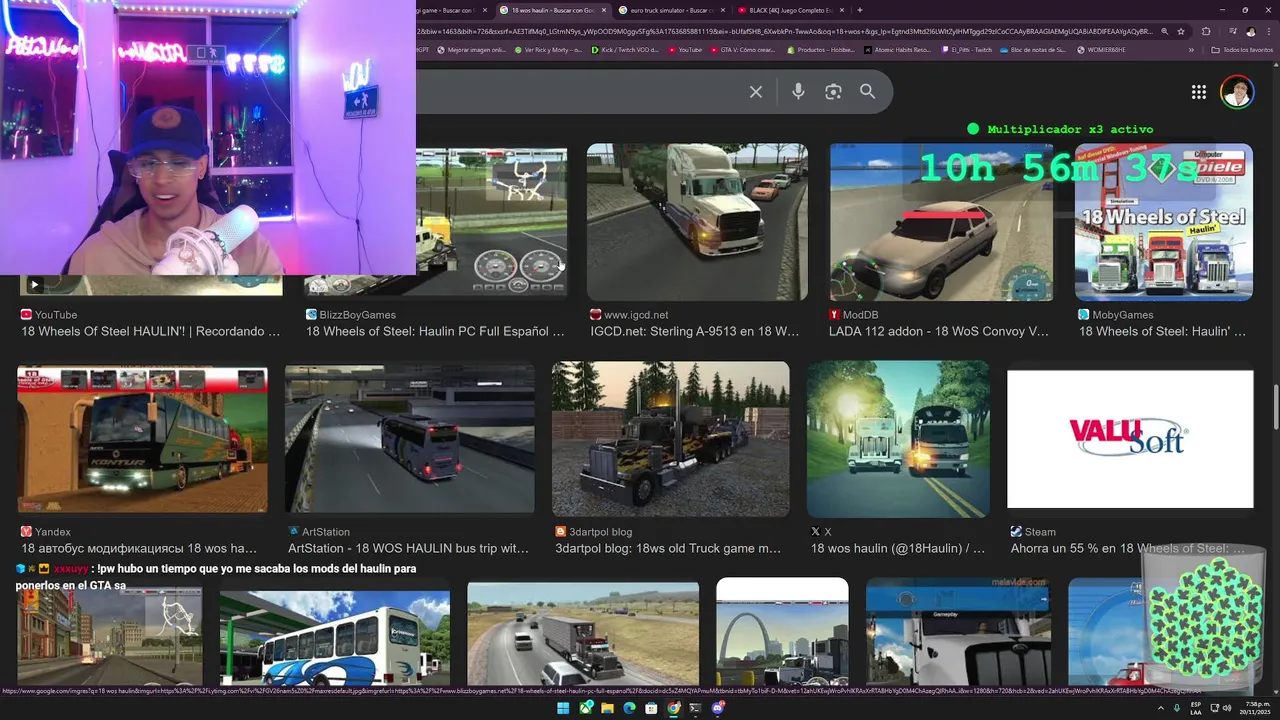Open the 'GTA V: Cómo crear...' bookmark
Image resolution: width=1280 pixels, height=720 pixels.
point(742,50)
